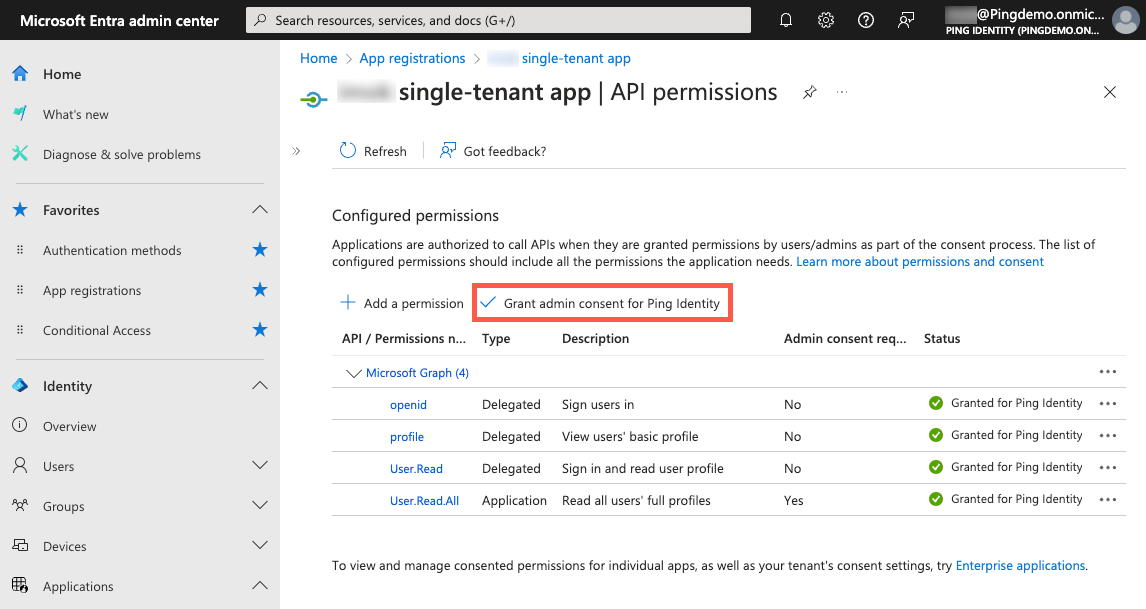Open the Enterprise applications link

(1019, 565)
